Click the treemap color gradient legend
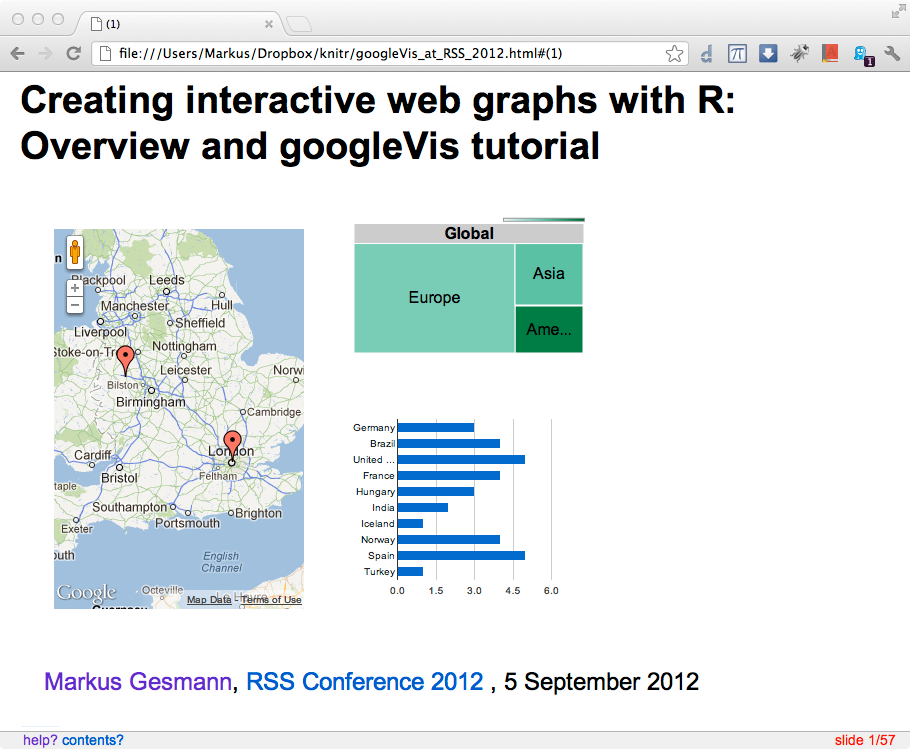910x749 pixels. [x=544, y=219]
